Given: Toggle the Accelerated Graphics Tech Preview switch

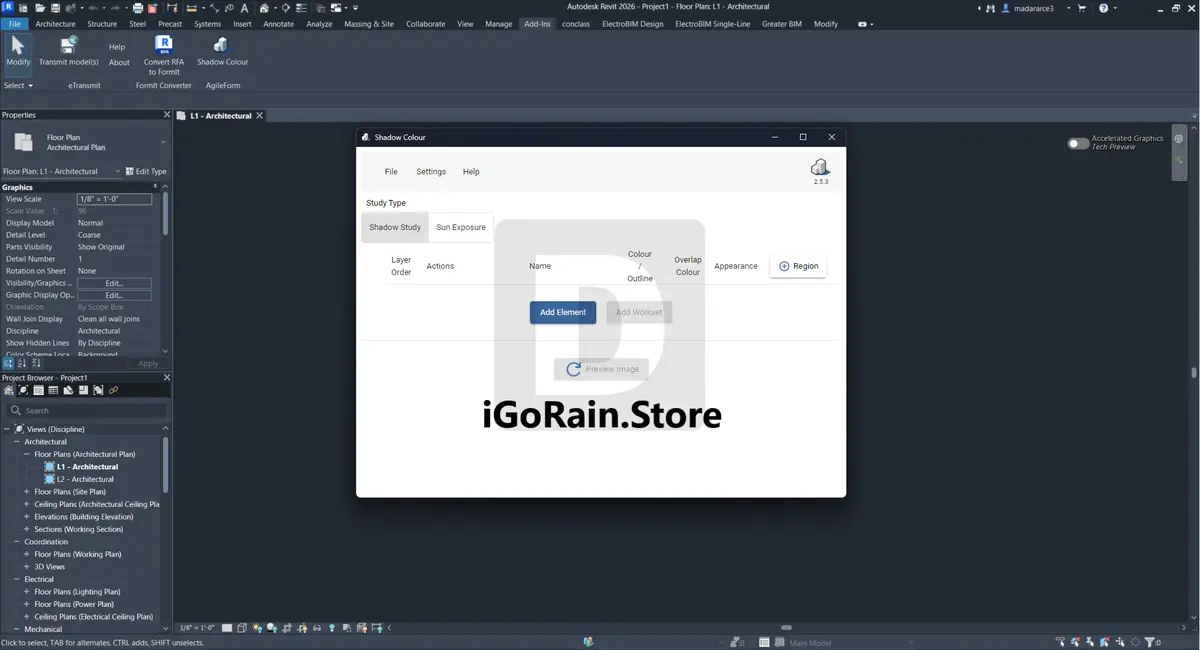Looking at the screenshot, I should coord(1078,143).
